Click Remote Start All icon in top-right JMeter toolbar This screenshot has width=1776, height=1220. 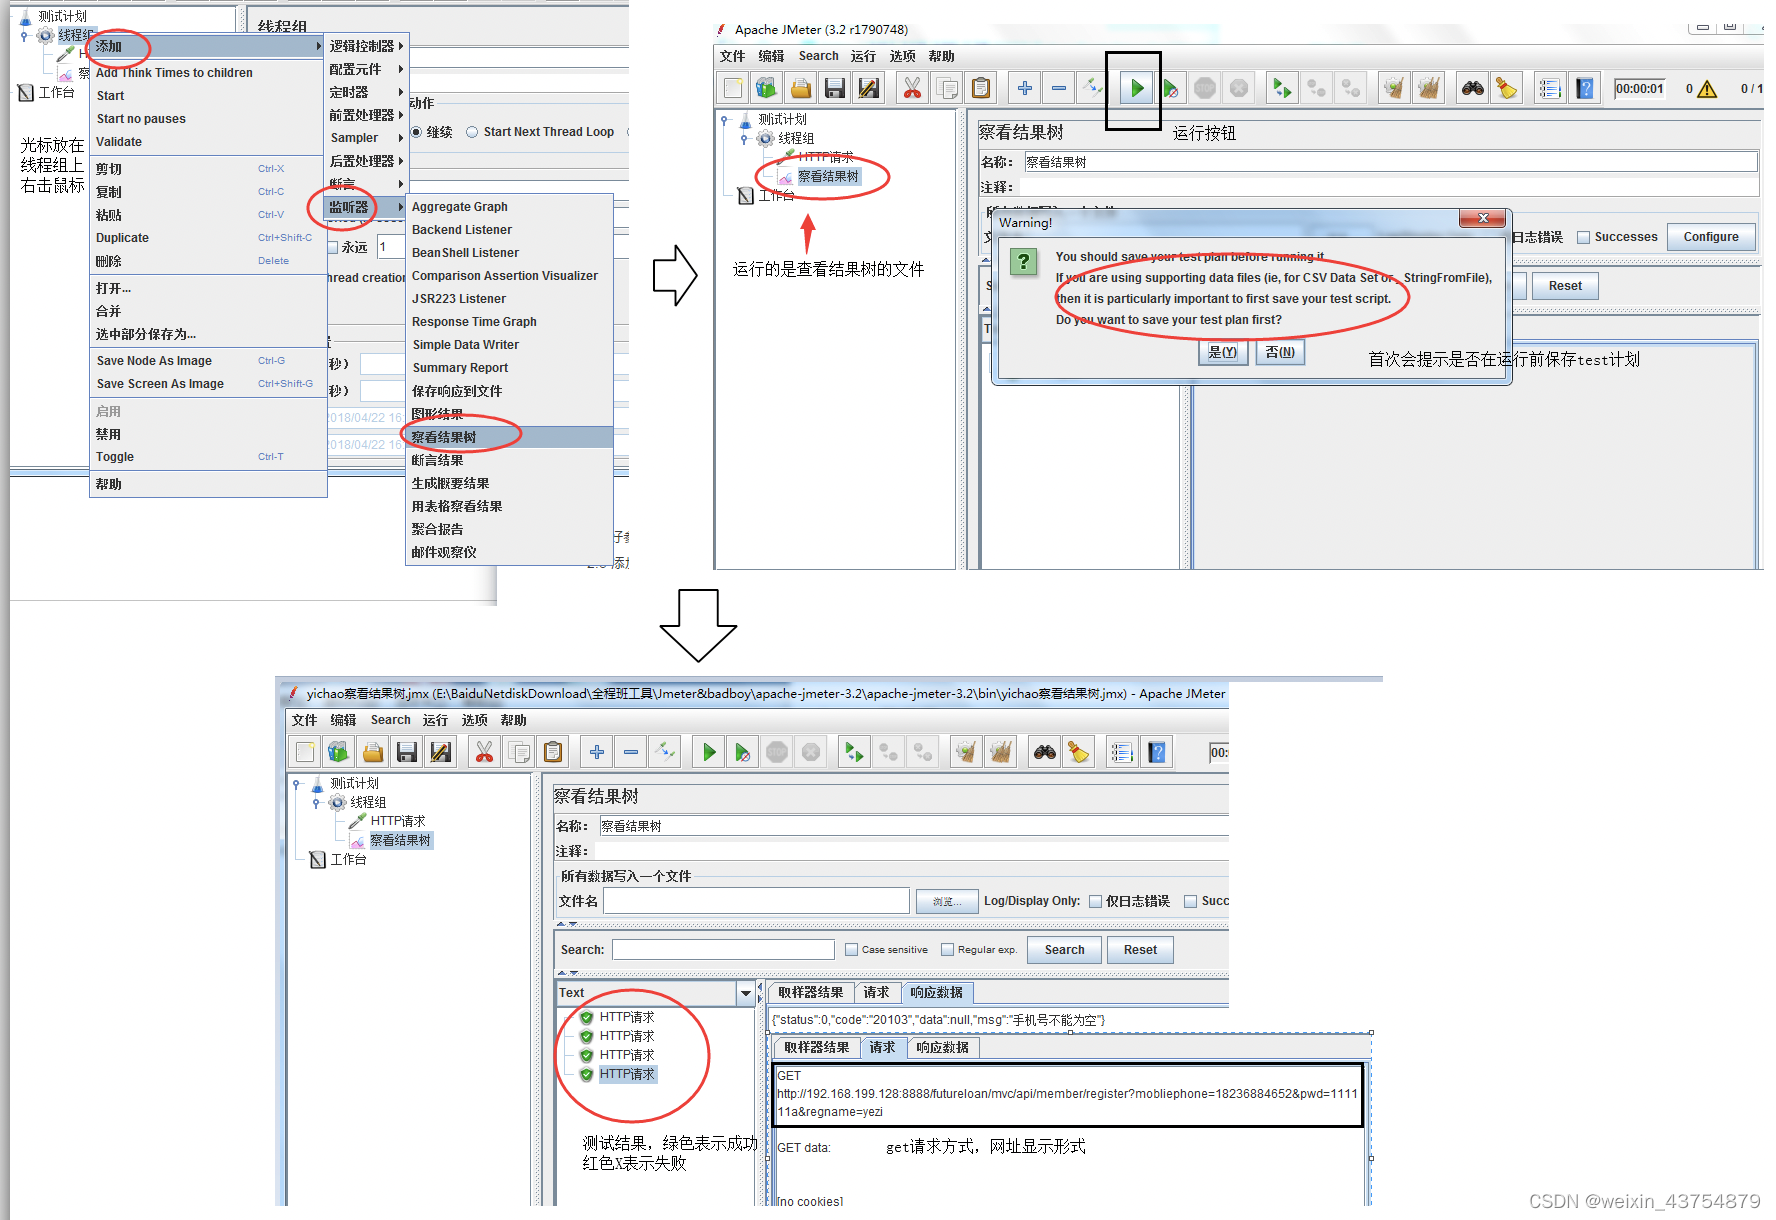(1281, 88)
